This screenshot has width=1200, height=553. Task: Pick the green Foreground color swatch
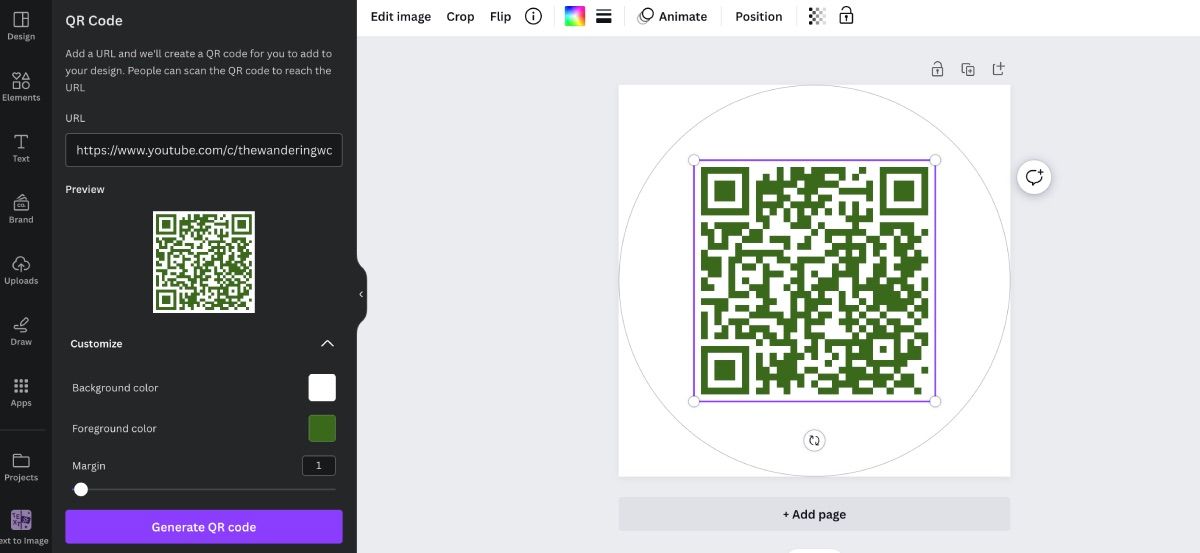322,429
